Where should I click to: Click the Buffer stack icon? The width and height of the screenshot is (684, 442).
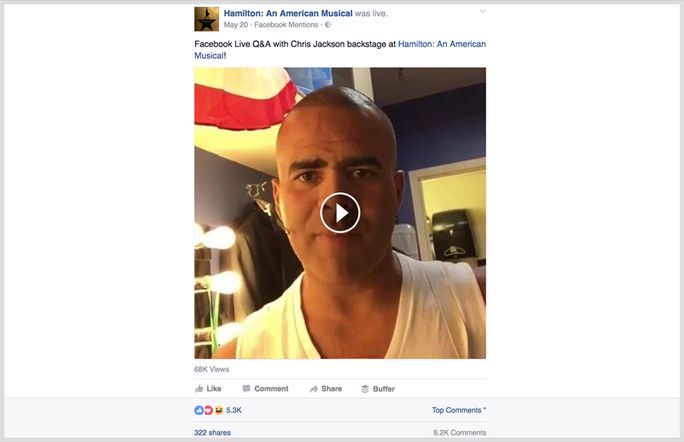[x=365, y=389]
